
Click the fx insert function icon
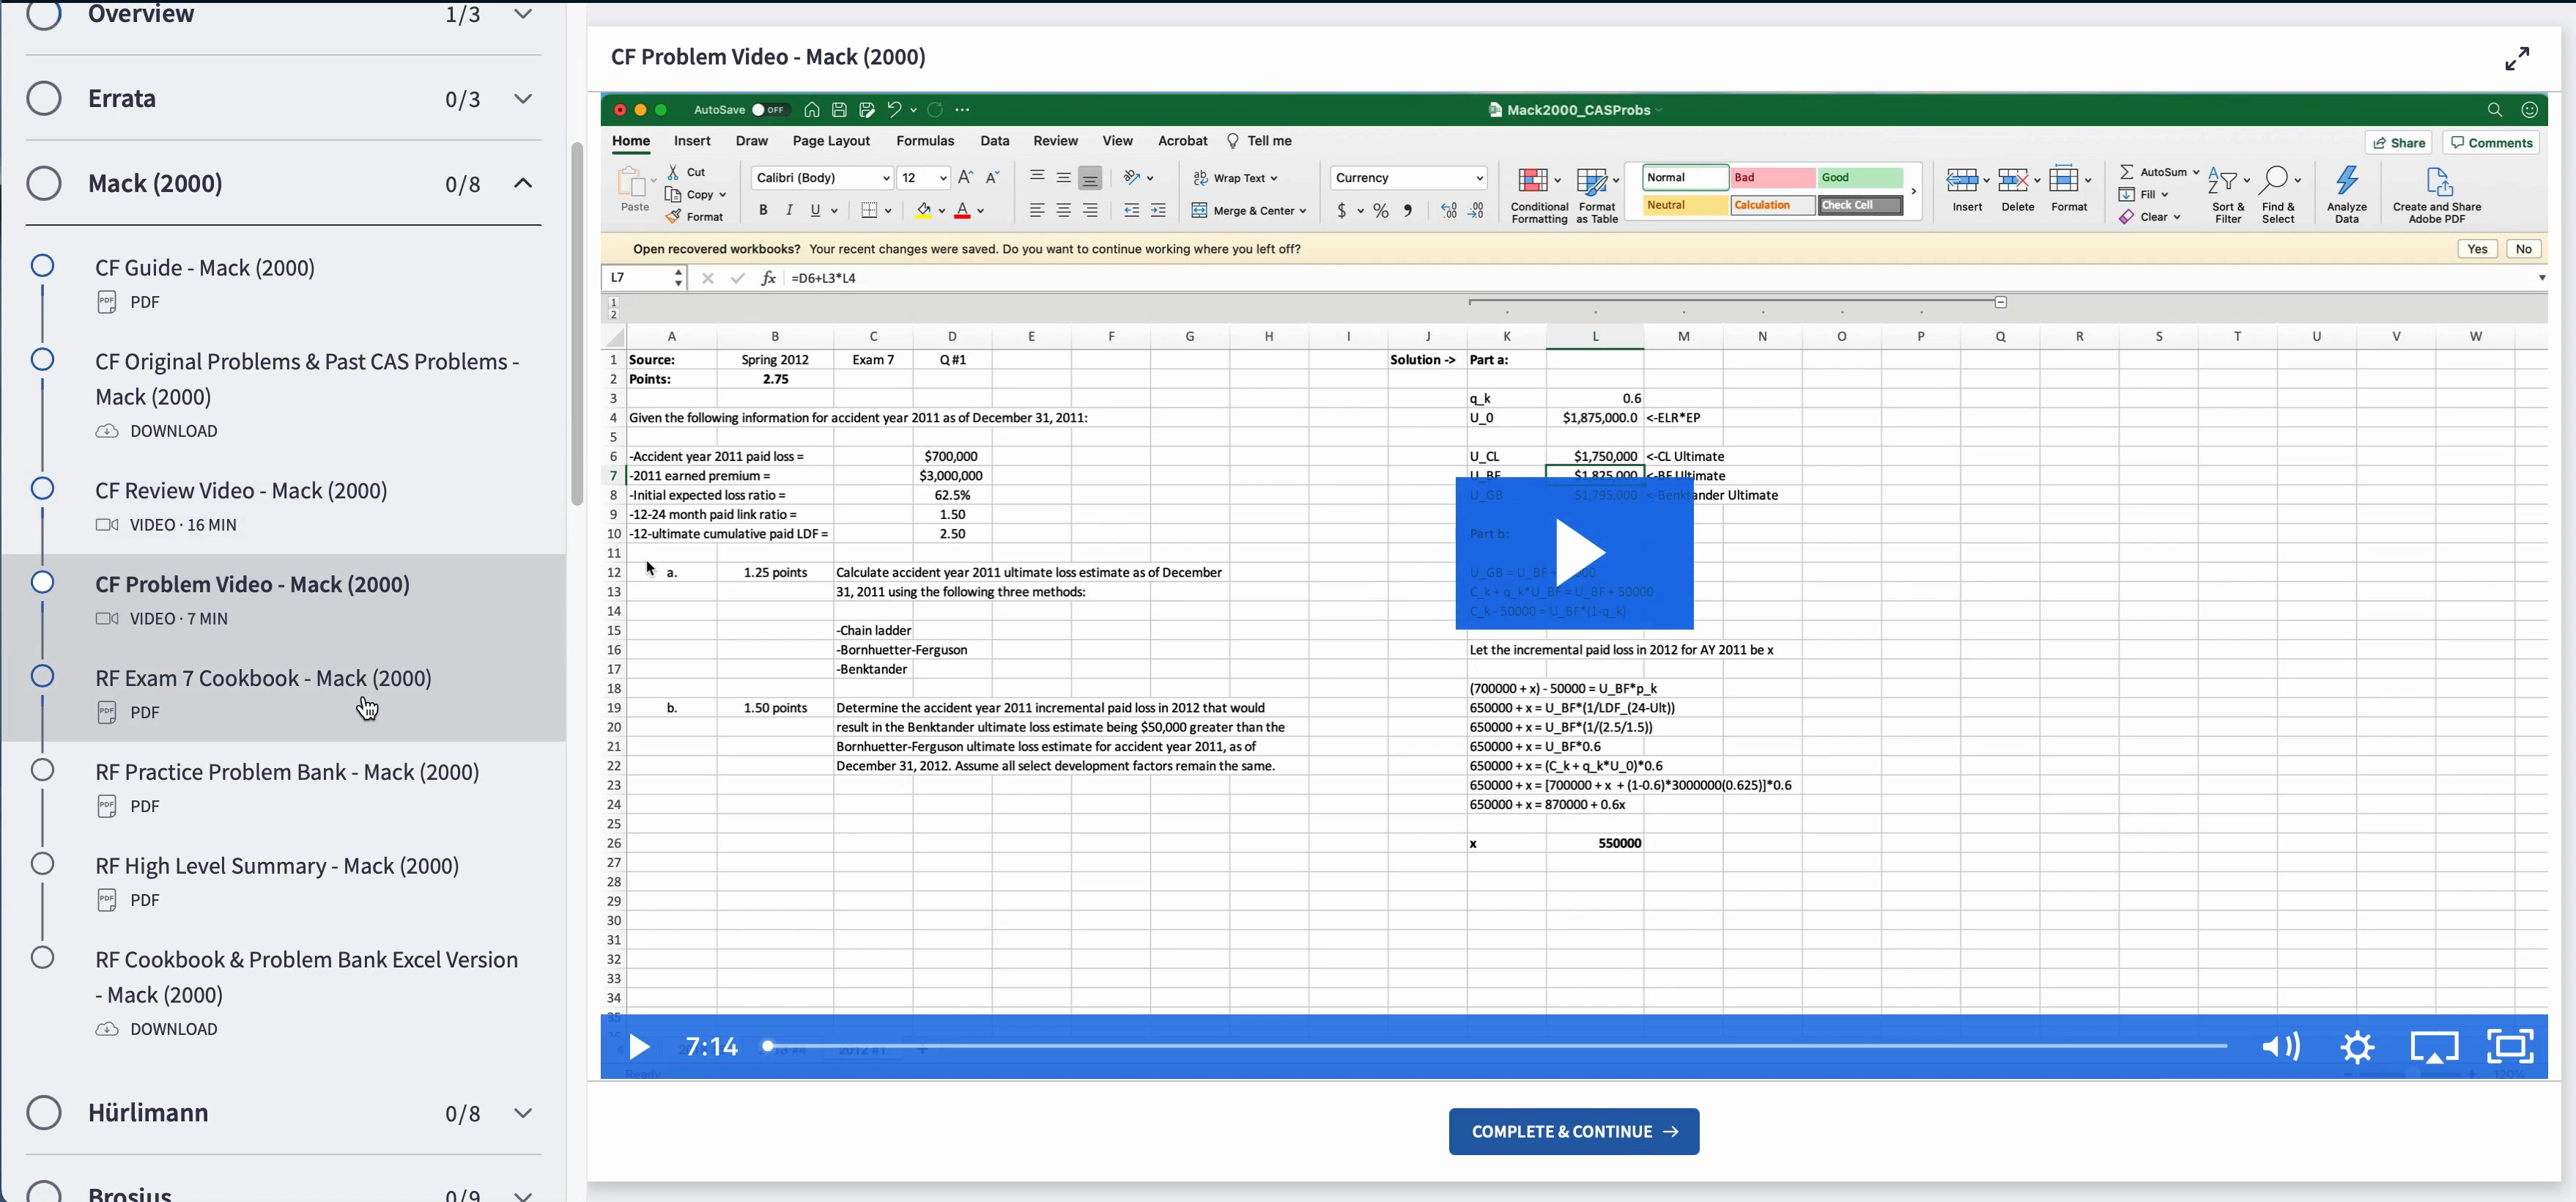pos(767,278)
